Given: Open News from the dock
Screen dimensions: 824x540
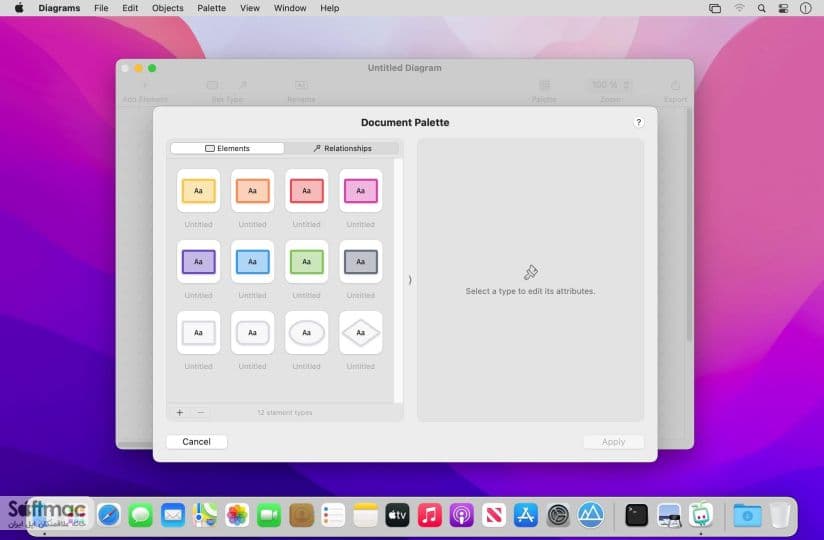Looking at the screenshot, I should 493,515.
